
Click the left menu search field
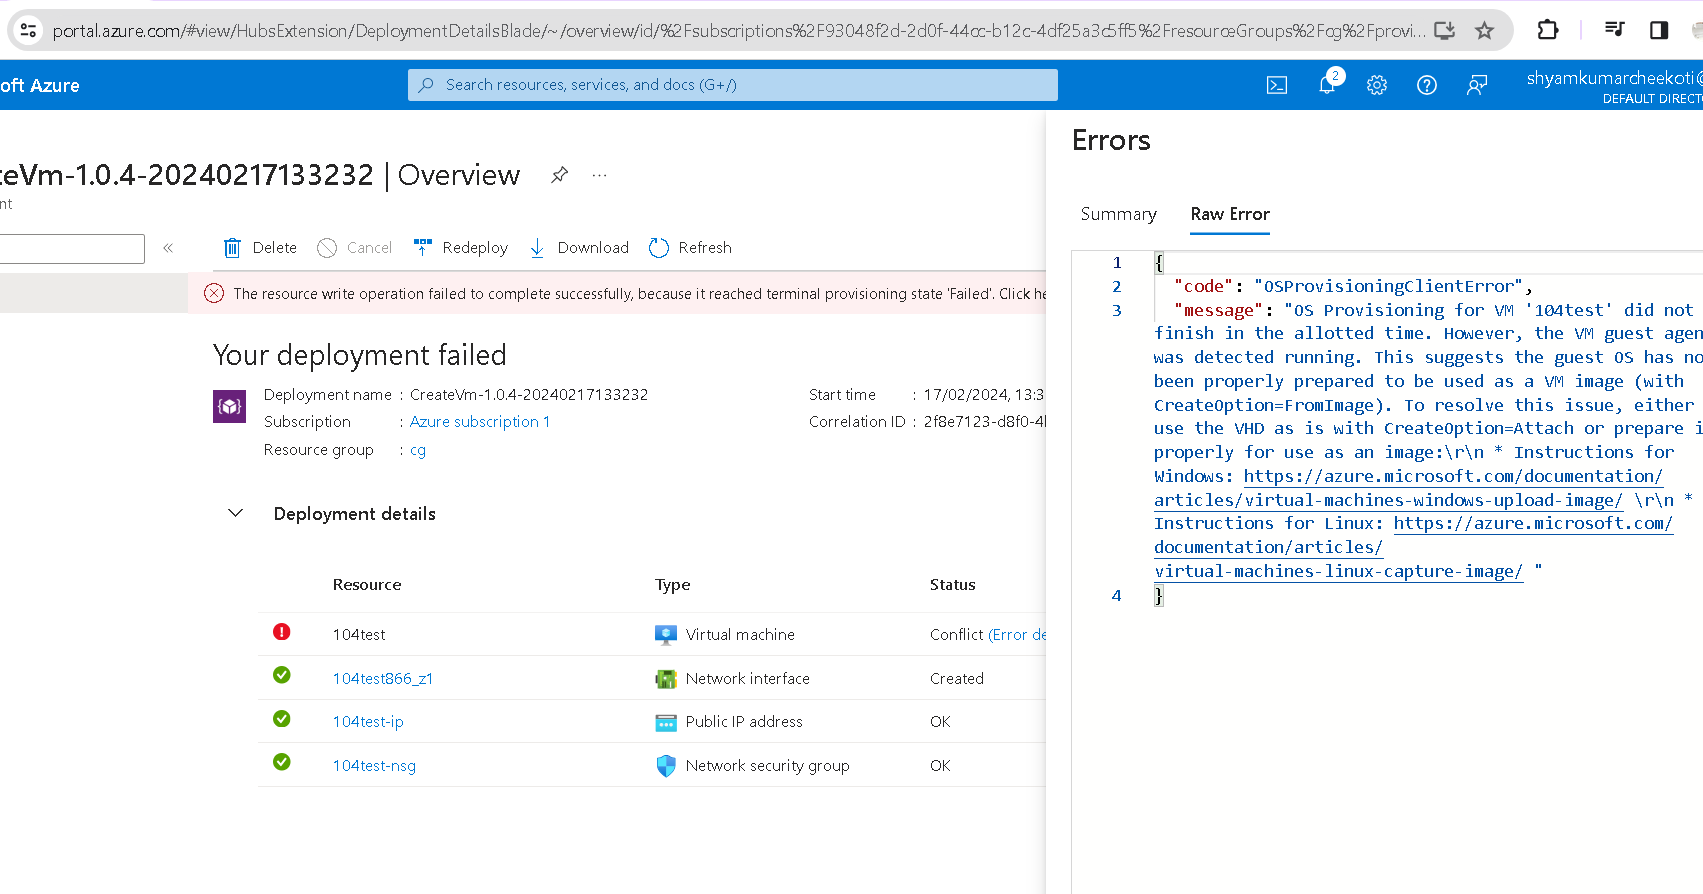[72, 249]
